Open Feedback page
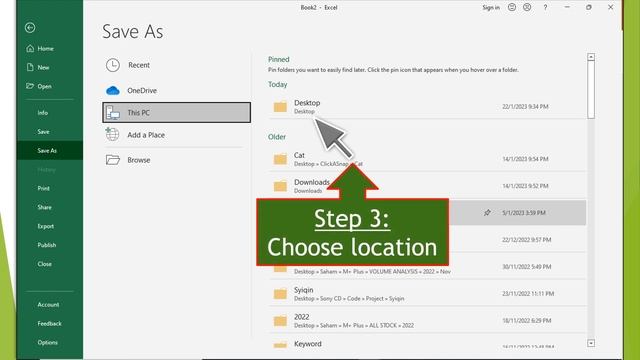 49,323
